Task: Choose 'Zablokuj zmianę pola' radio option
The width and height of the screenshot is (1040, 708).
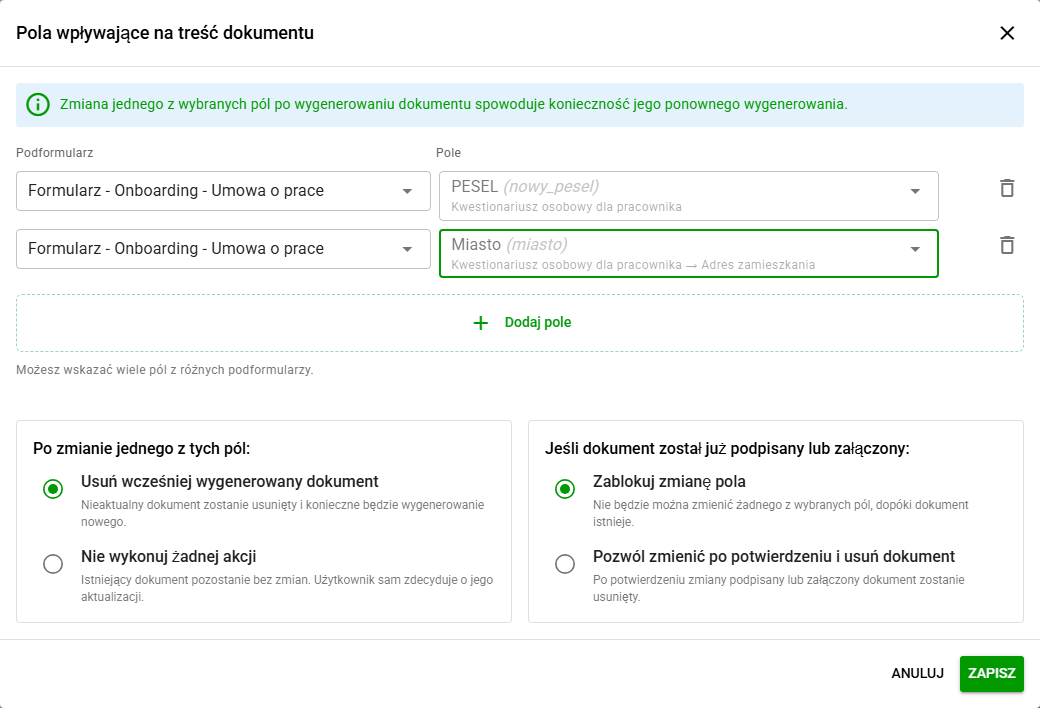Action: click(x=565, y=489)
